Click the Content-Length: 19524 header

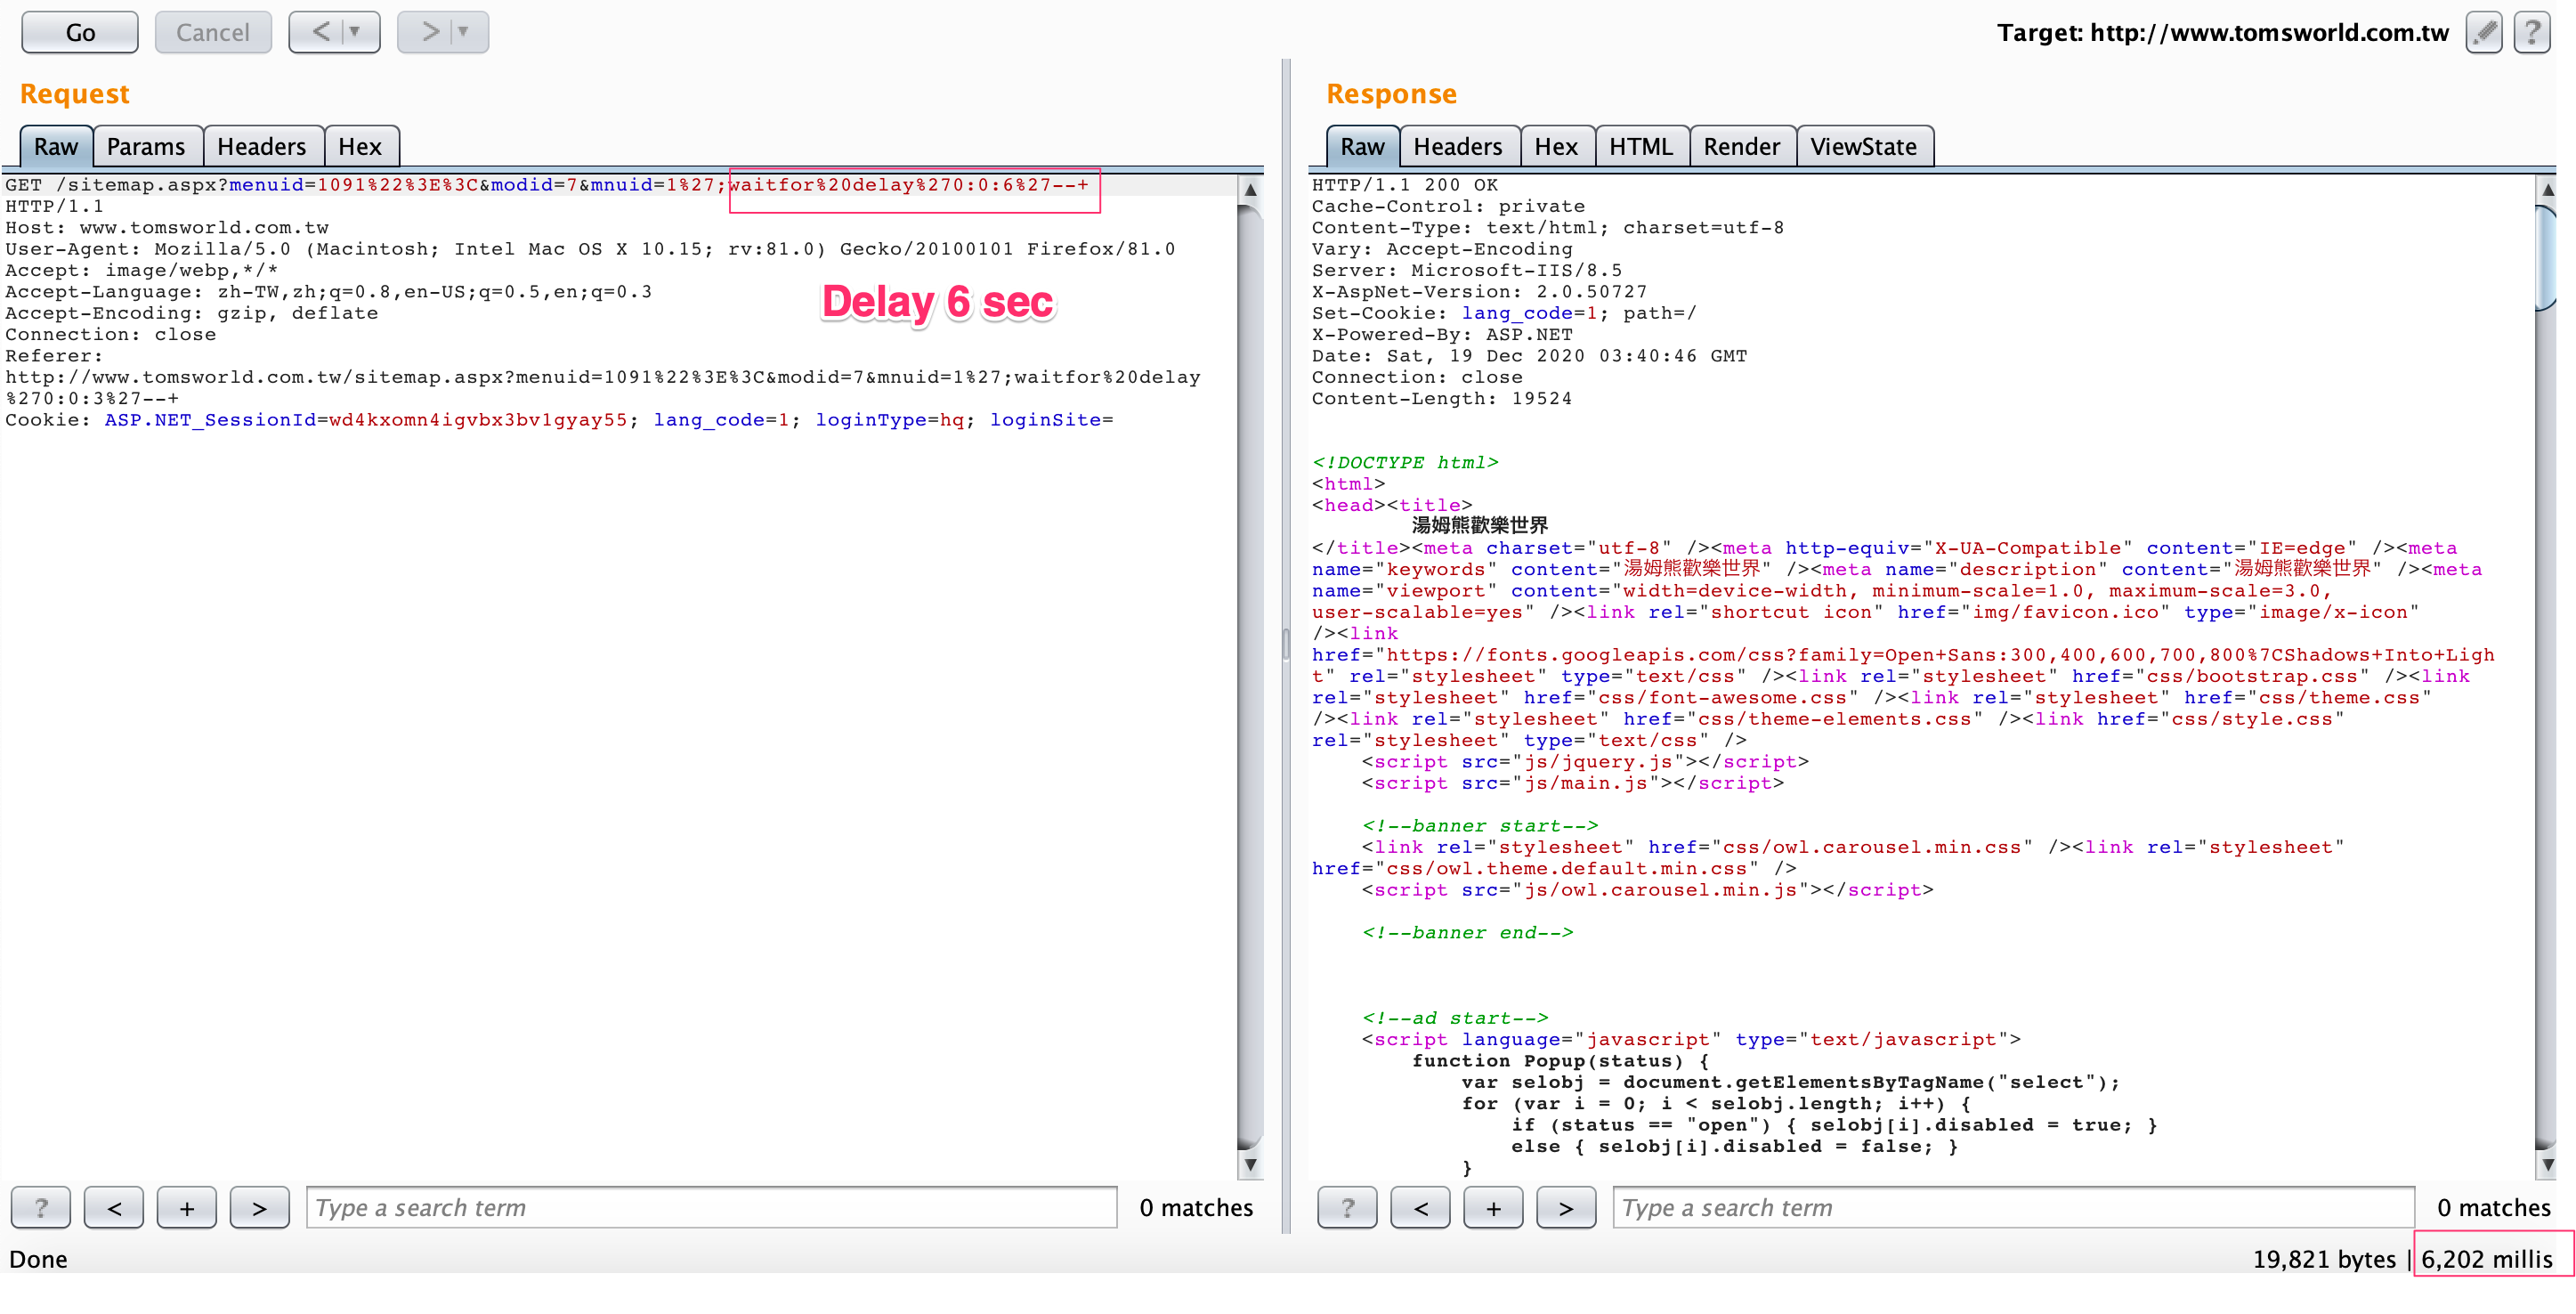pyautogui.click(x=1441, y=399)
